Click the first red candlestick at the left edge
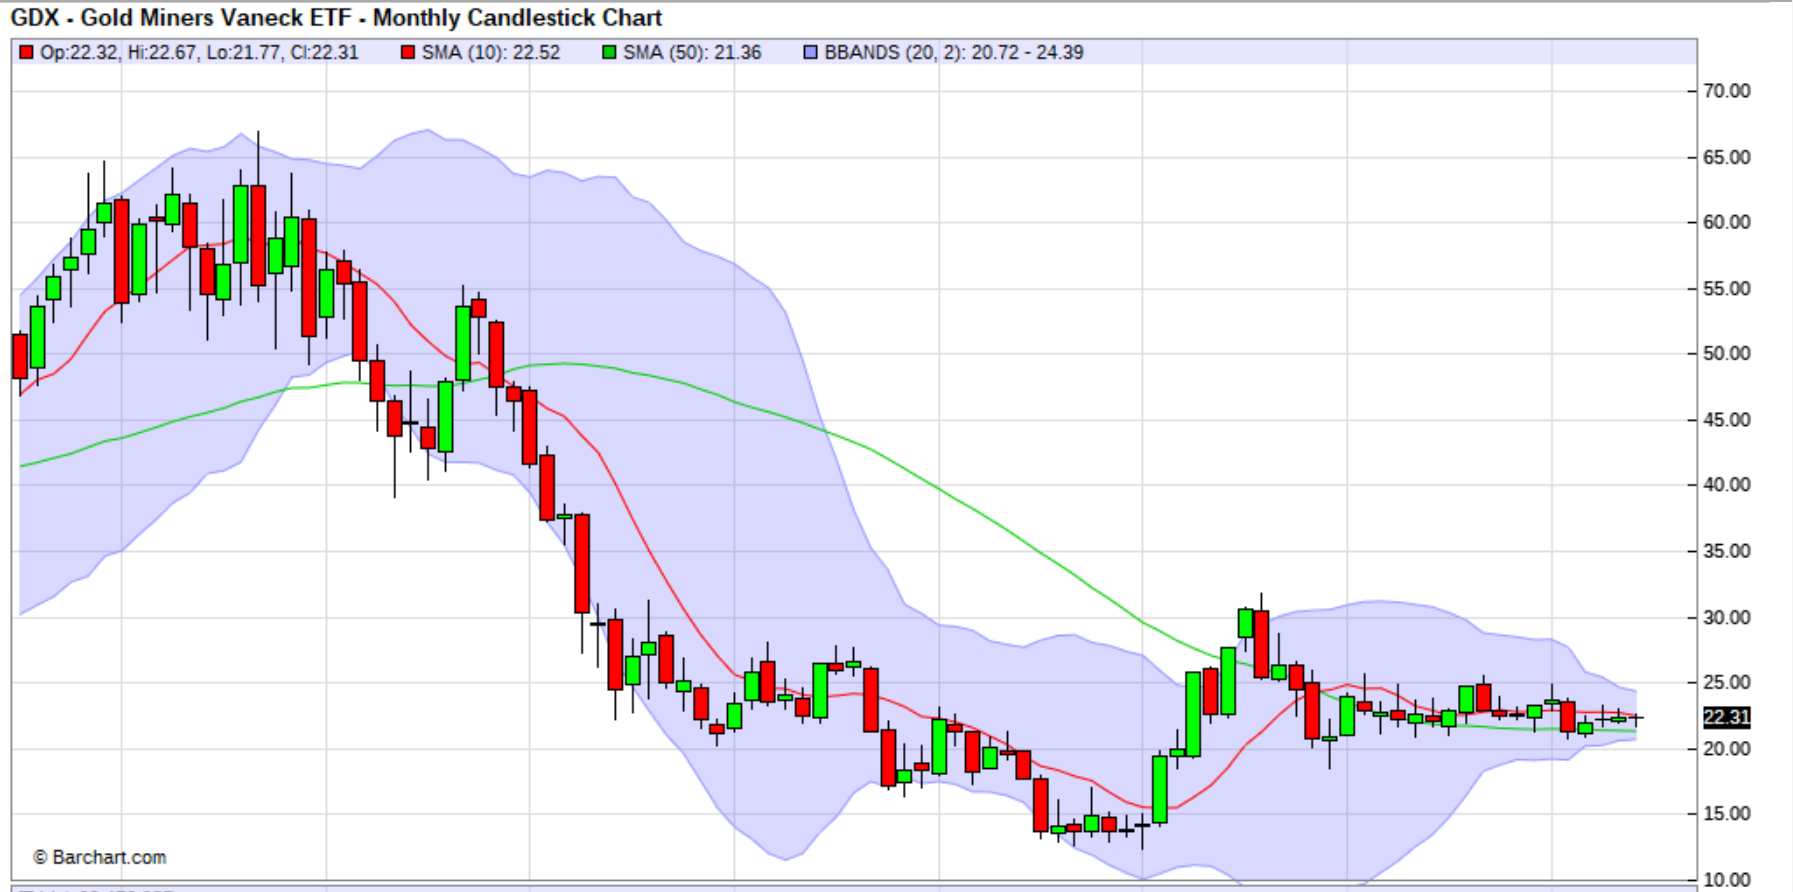Image resolution: width=1793 pixels, height=892 pixels. [20, 356]
